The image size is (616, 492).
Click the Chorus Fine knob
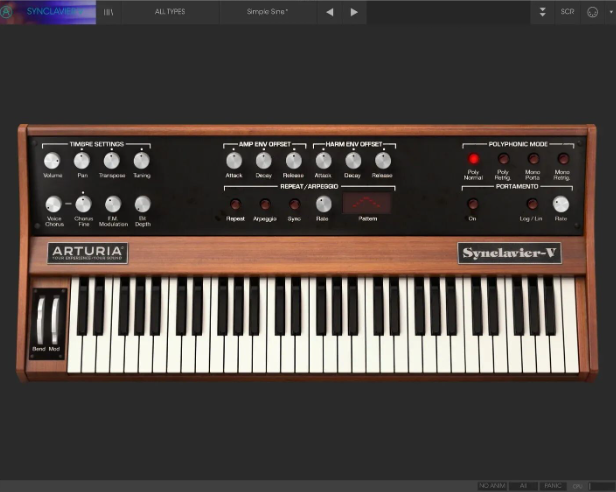coord(83,204)
